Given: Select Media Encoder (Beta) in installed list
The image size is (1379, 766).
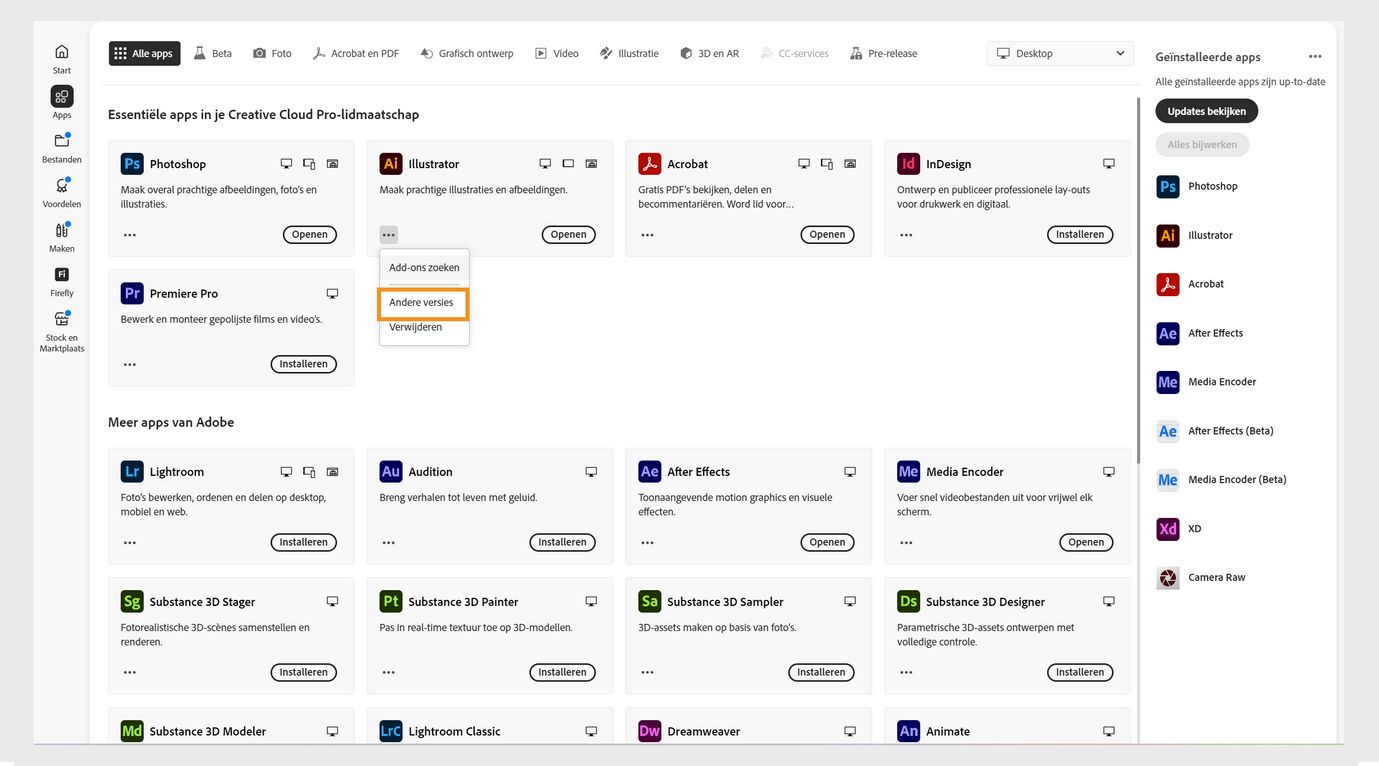Looking at the screenshot, I should click(x=1221, y=480).
